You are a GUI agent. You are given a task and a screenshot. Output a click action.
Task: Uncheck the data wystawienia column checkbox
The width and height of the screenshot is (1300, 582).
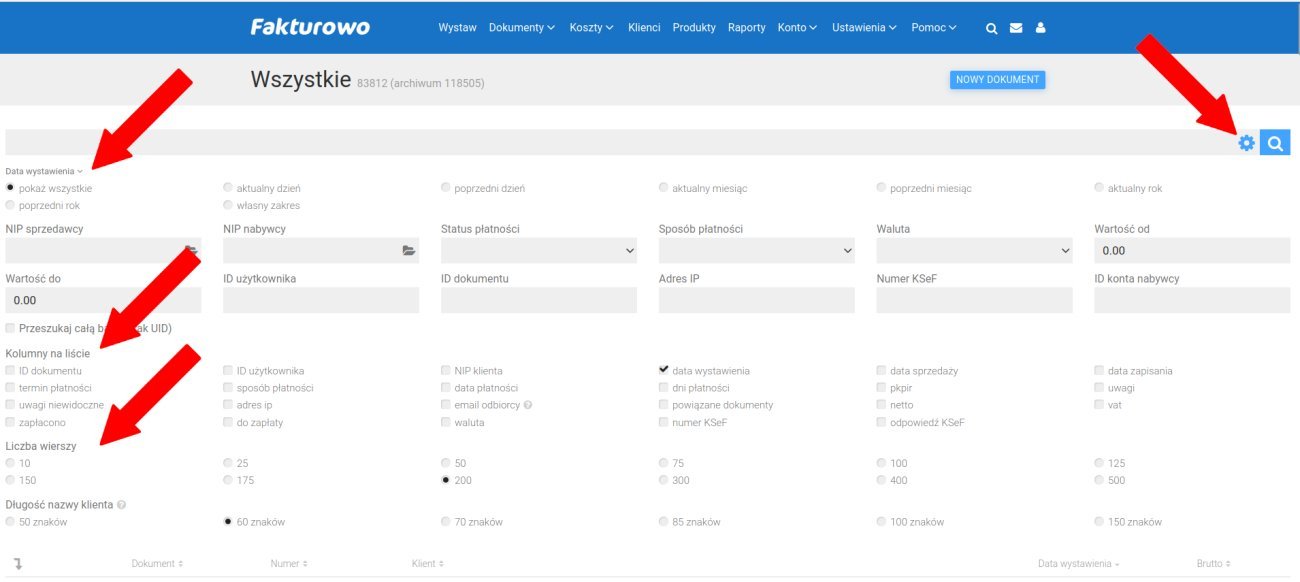click(664, 370)
